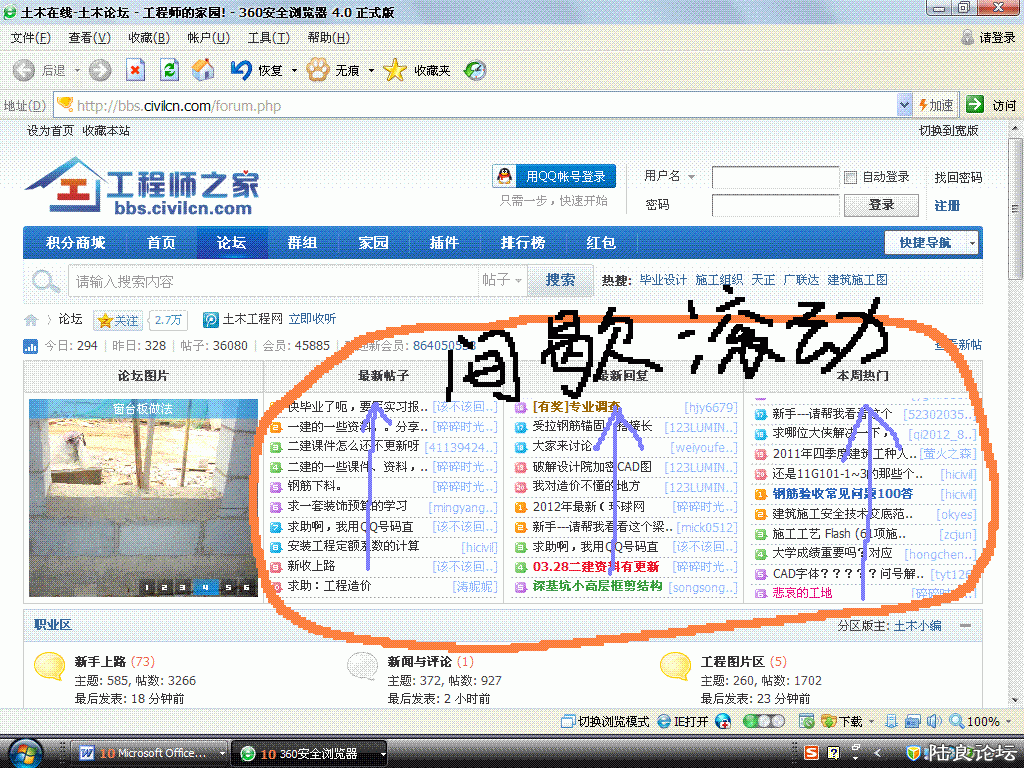The height and width of the screenshot is (768, 1024).
Task: Click the 登录 login button
Action: coord(881,205)
